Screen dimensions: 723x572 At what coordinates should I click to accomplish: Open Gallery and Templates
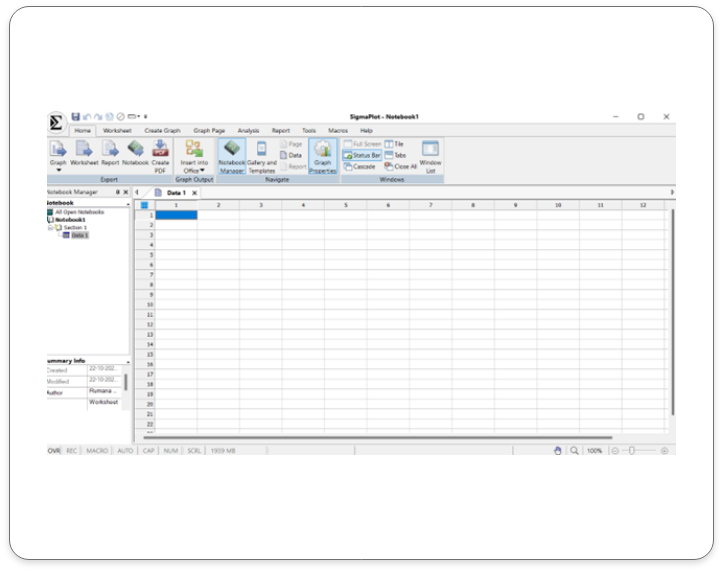pos(261,150)
